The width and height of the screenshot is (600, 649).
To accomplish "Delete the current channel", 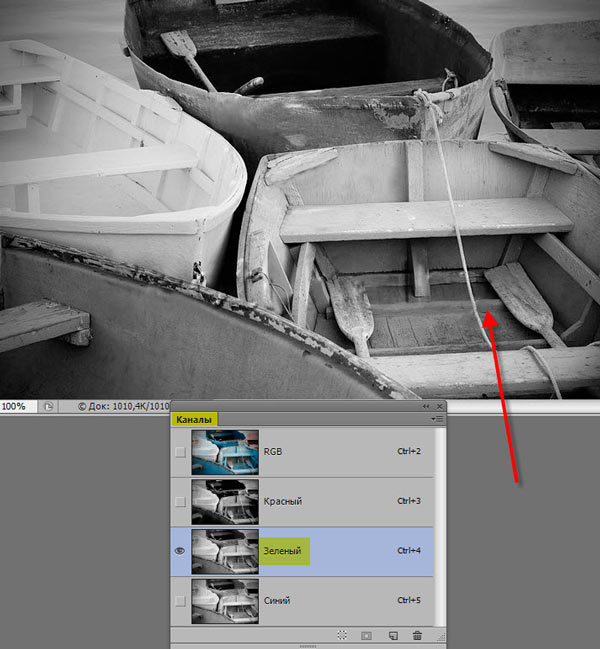I will [417, 635].
